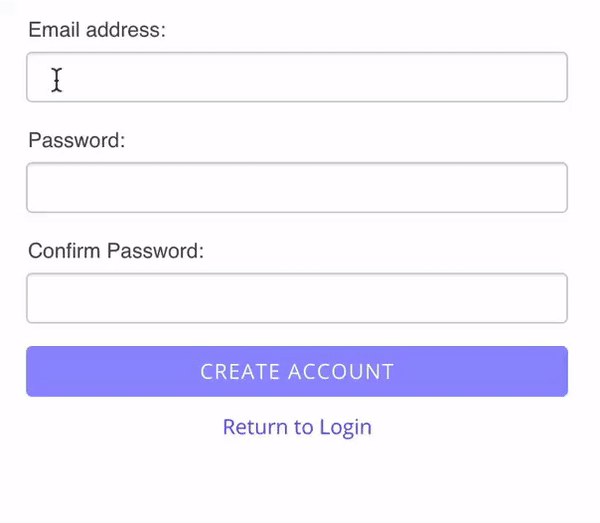Viewport: 600px width, 523px height.
Task: Click the CREATE ACCOUNT button
Action: 297,371
